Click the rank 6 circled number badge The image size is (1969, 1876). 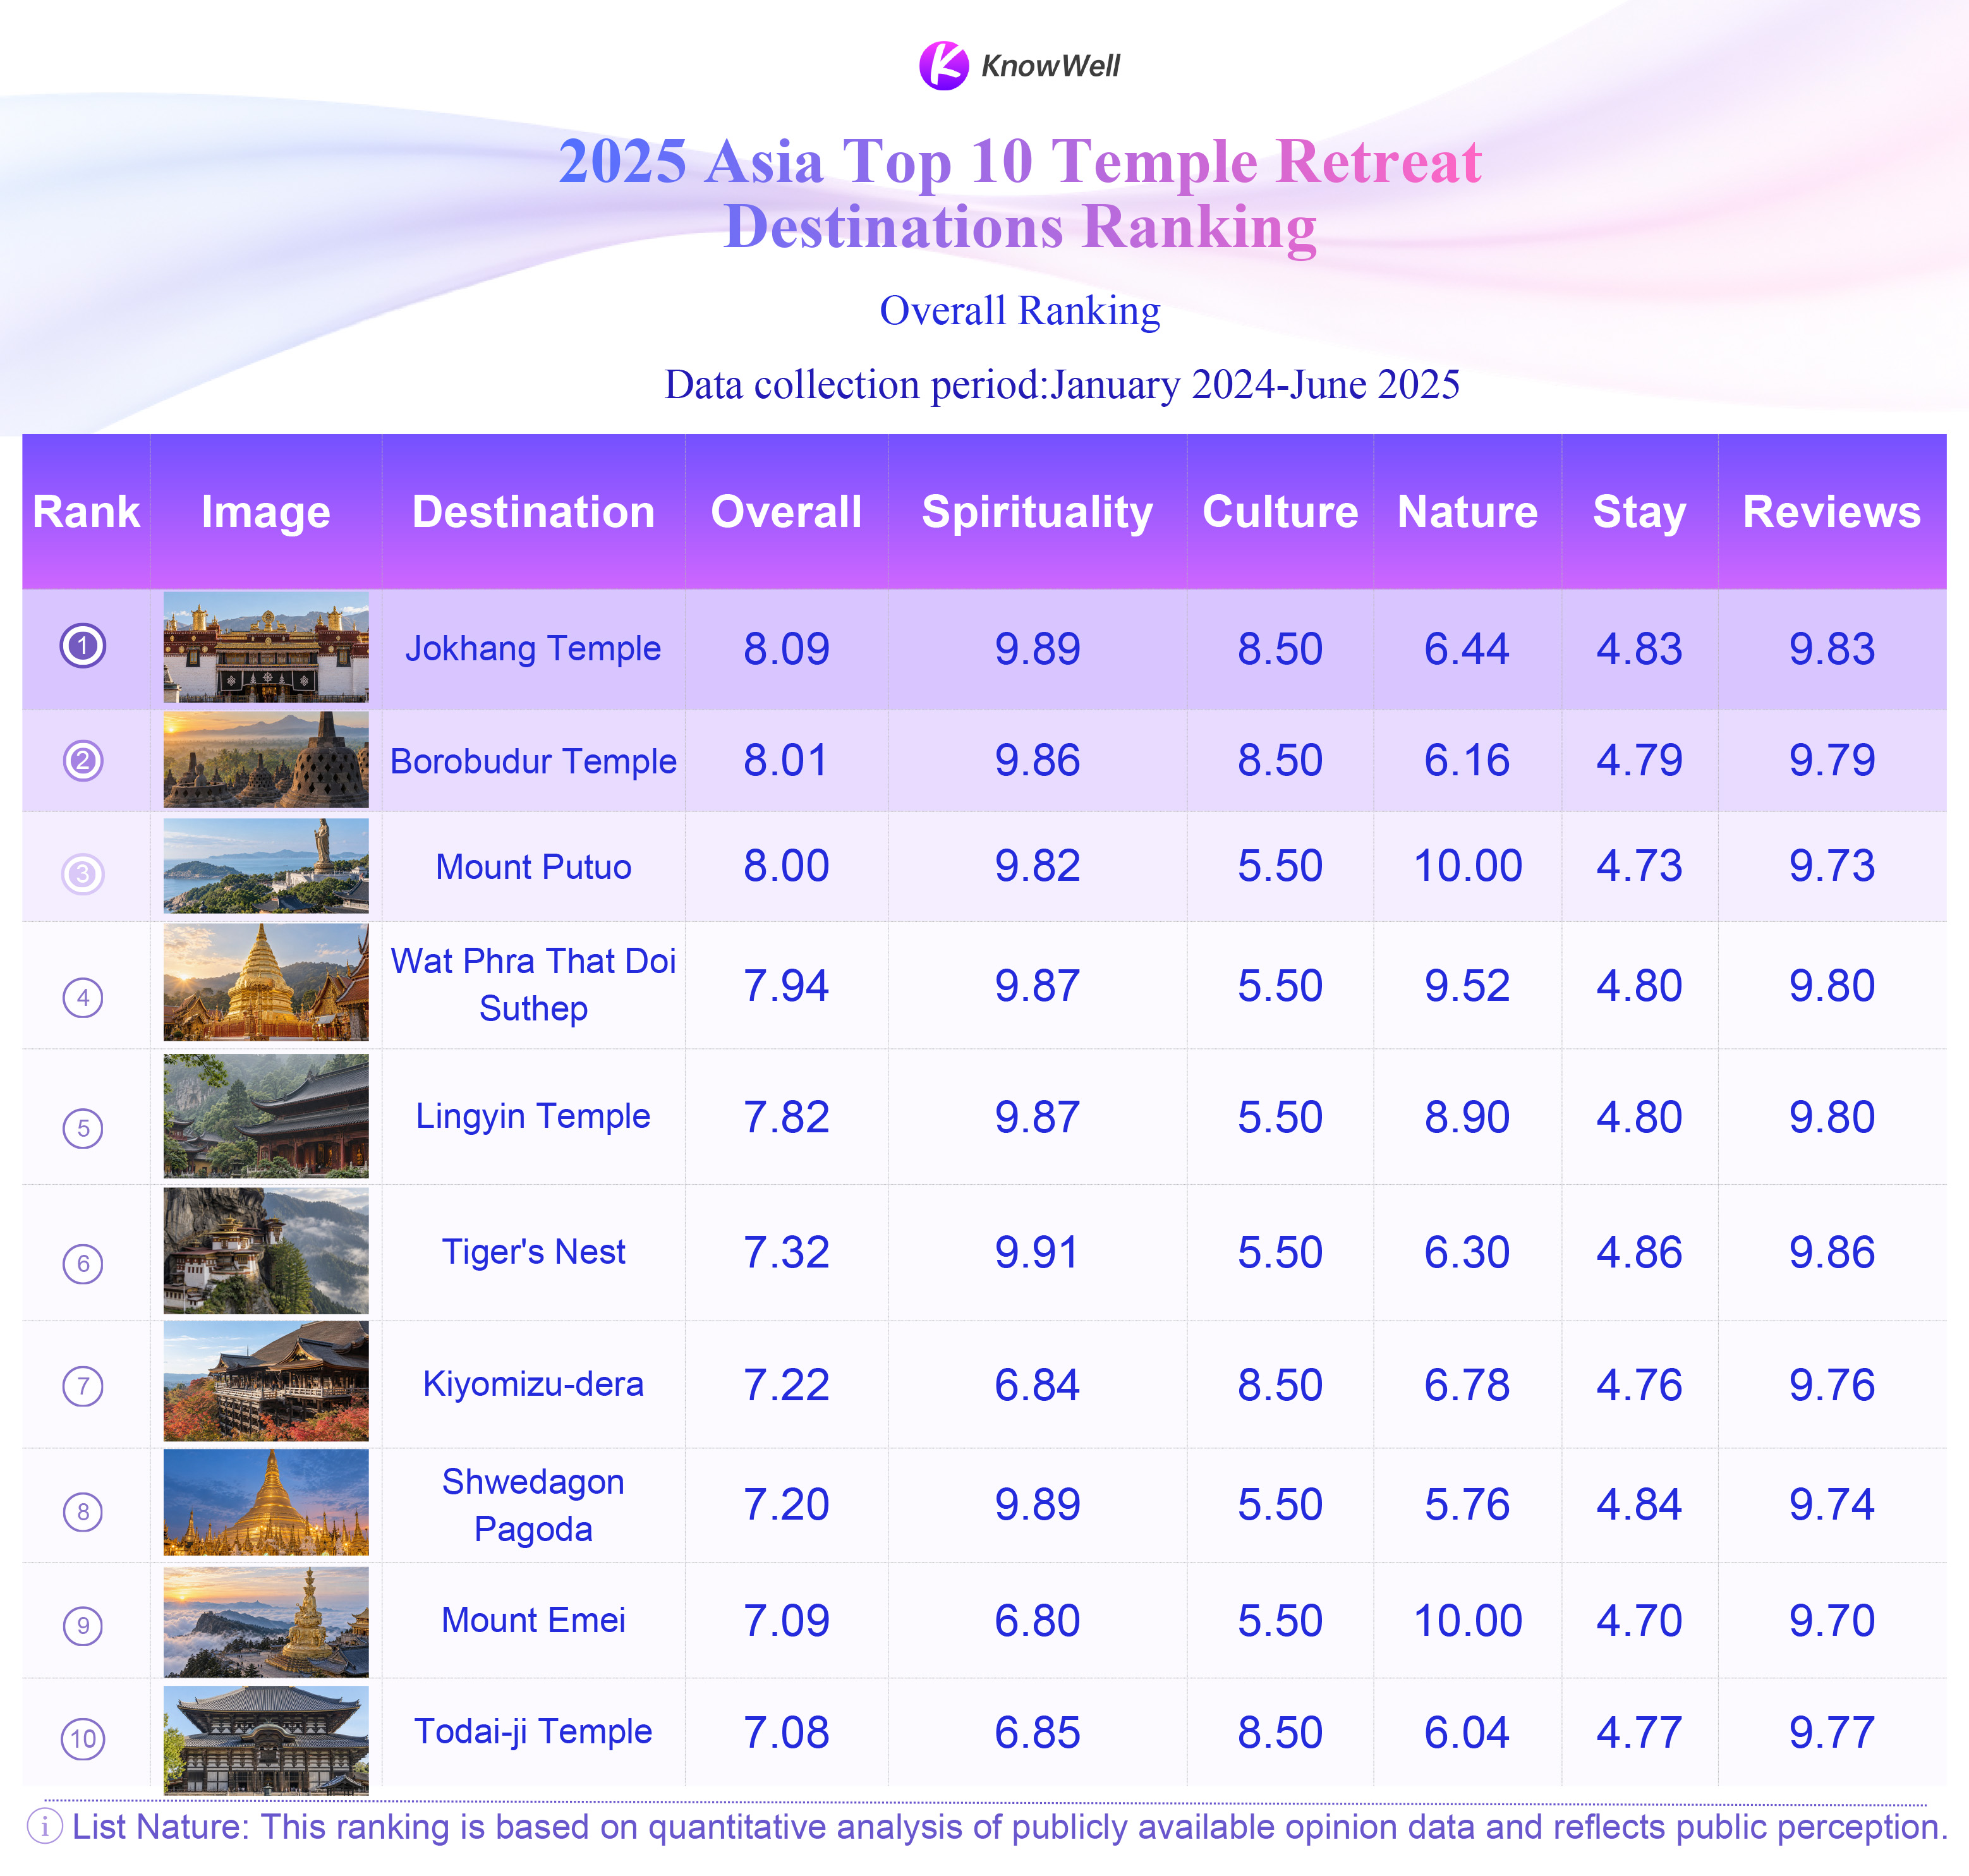point(83,1264)
